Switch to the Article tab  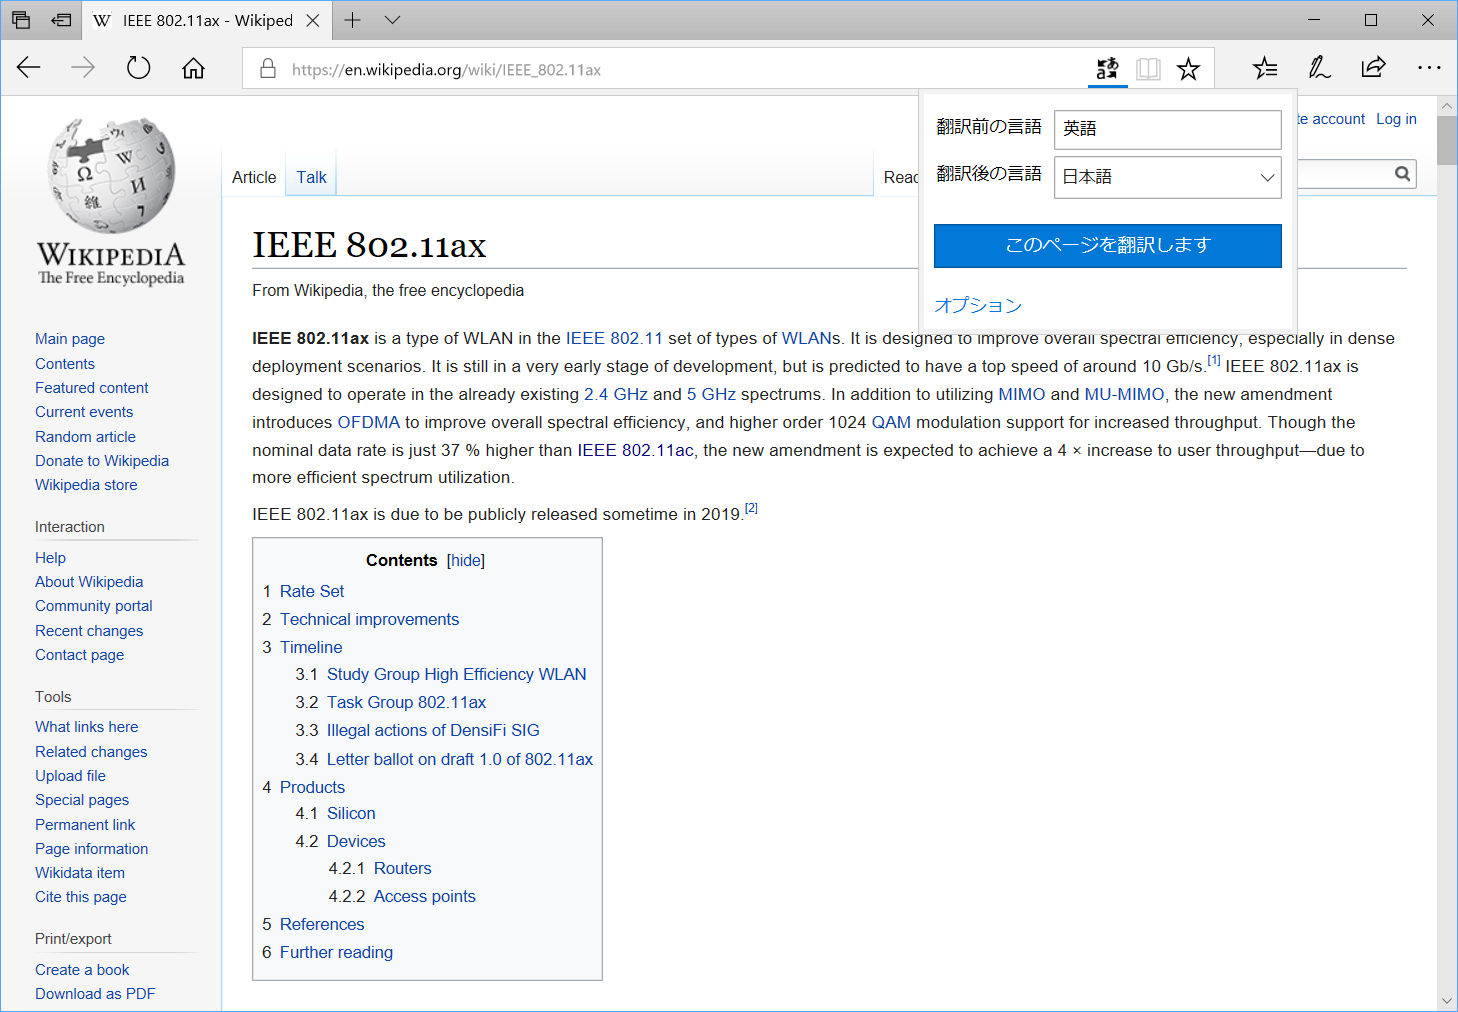pyautogui.click(x=254, y=177)
